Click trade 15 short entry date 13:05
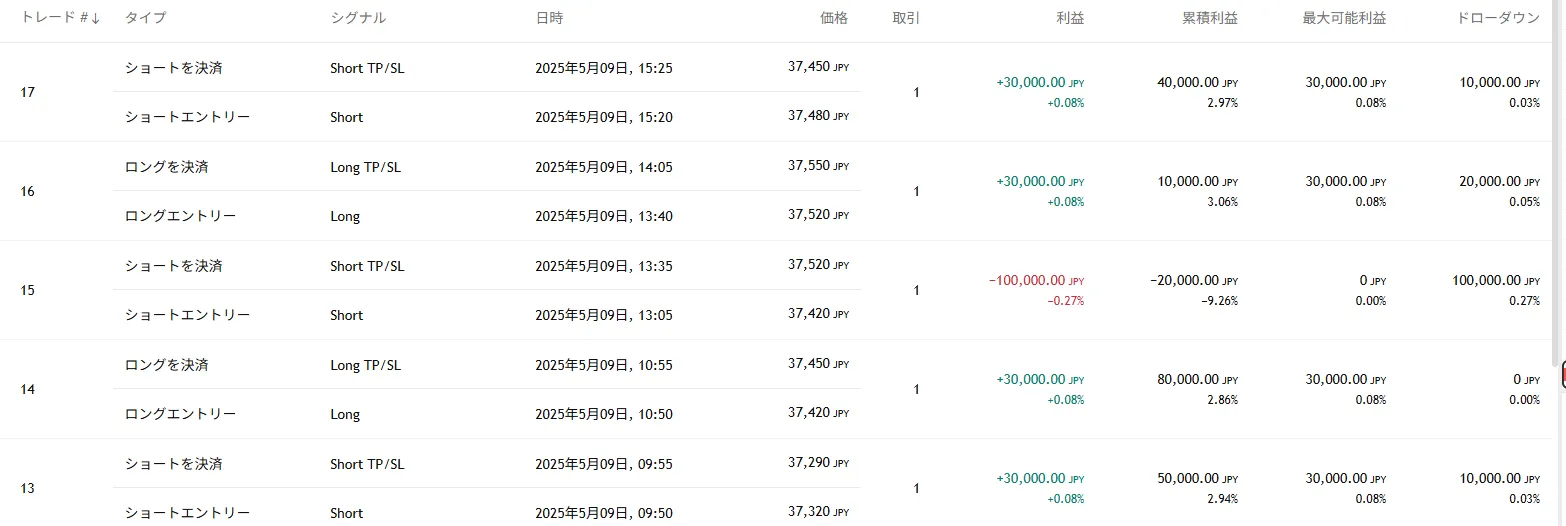1566x526 pixels. (603, 315)
